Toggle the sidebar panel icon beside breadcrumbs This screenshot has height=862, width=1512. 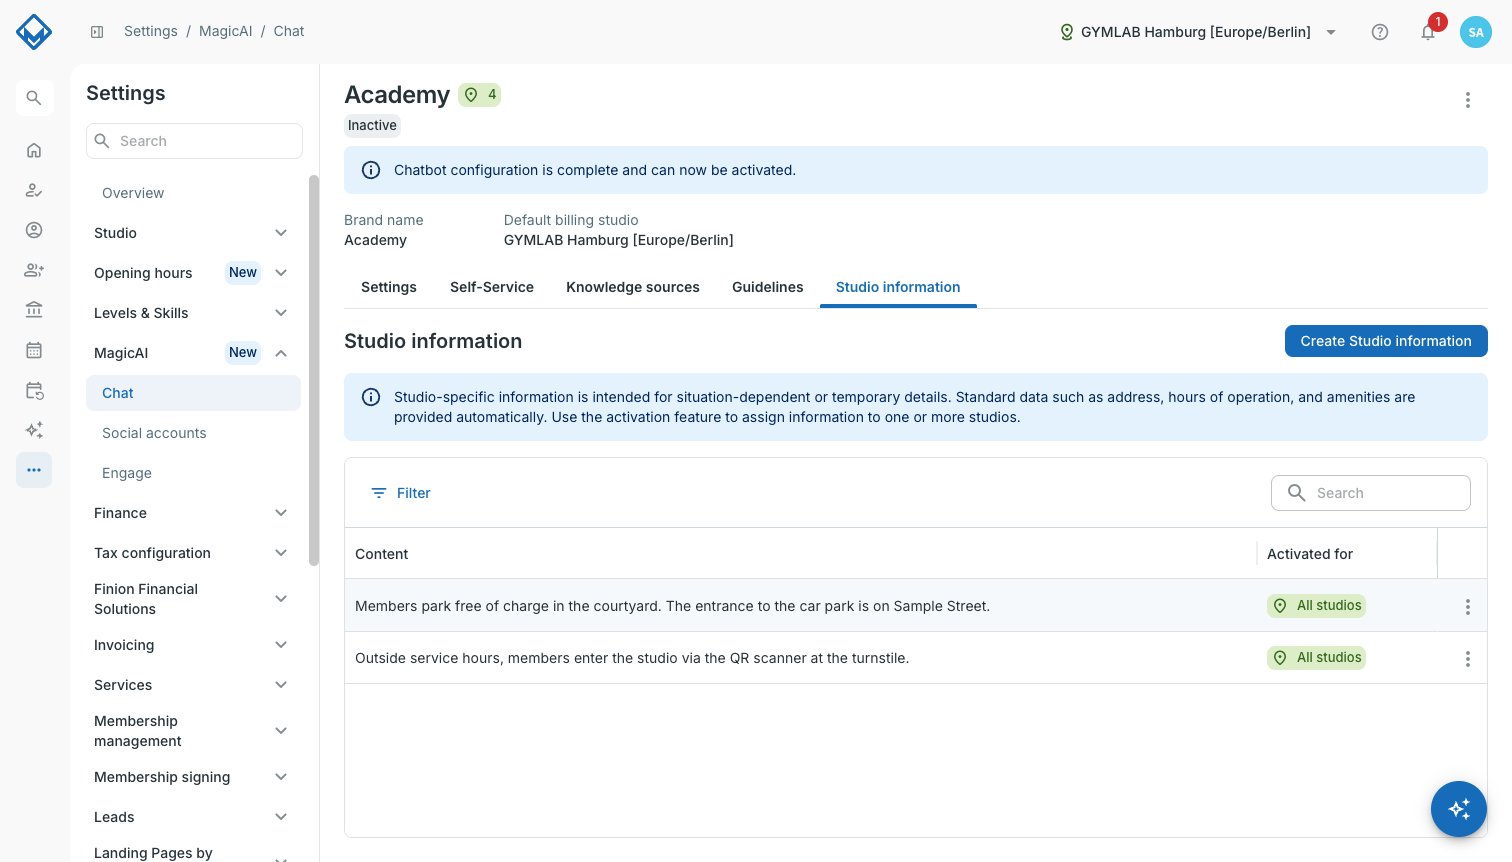pos(97,32)
